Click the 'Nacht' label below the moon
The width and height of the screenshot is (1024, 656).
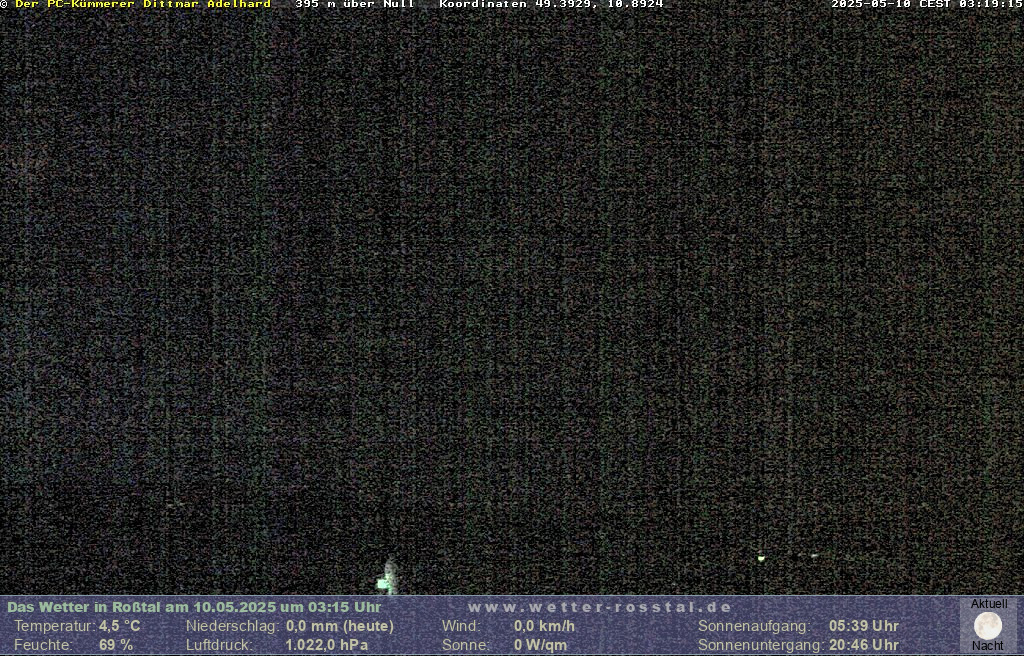click(x=987, y=646)
